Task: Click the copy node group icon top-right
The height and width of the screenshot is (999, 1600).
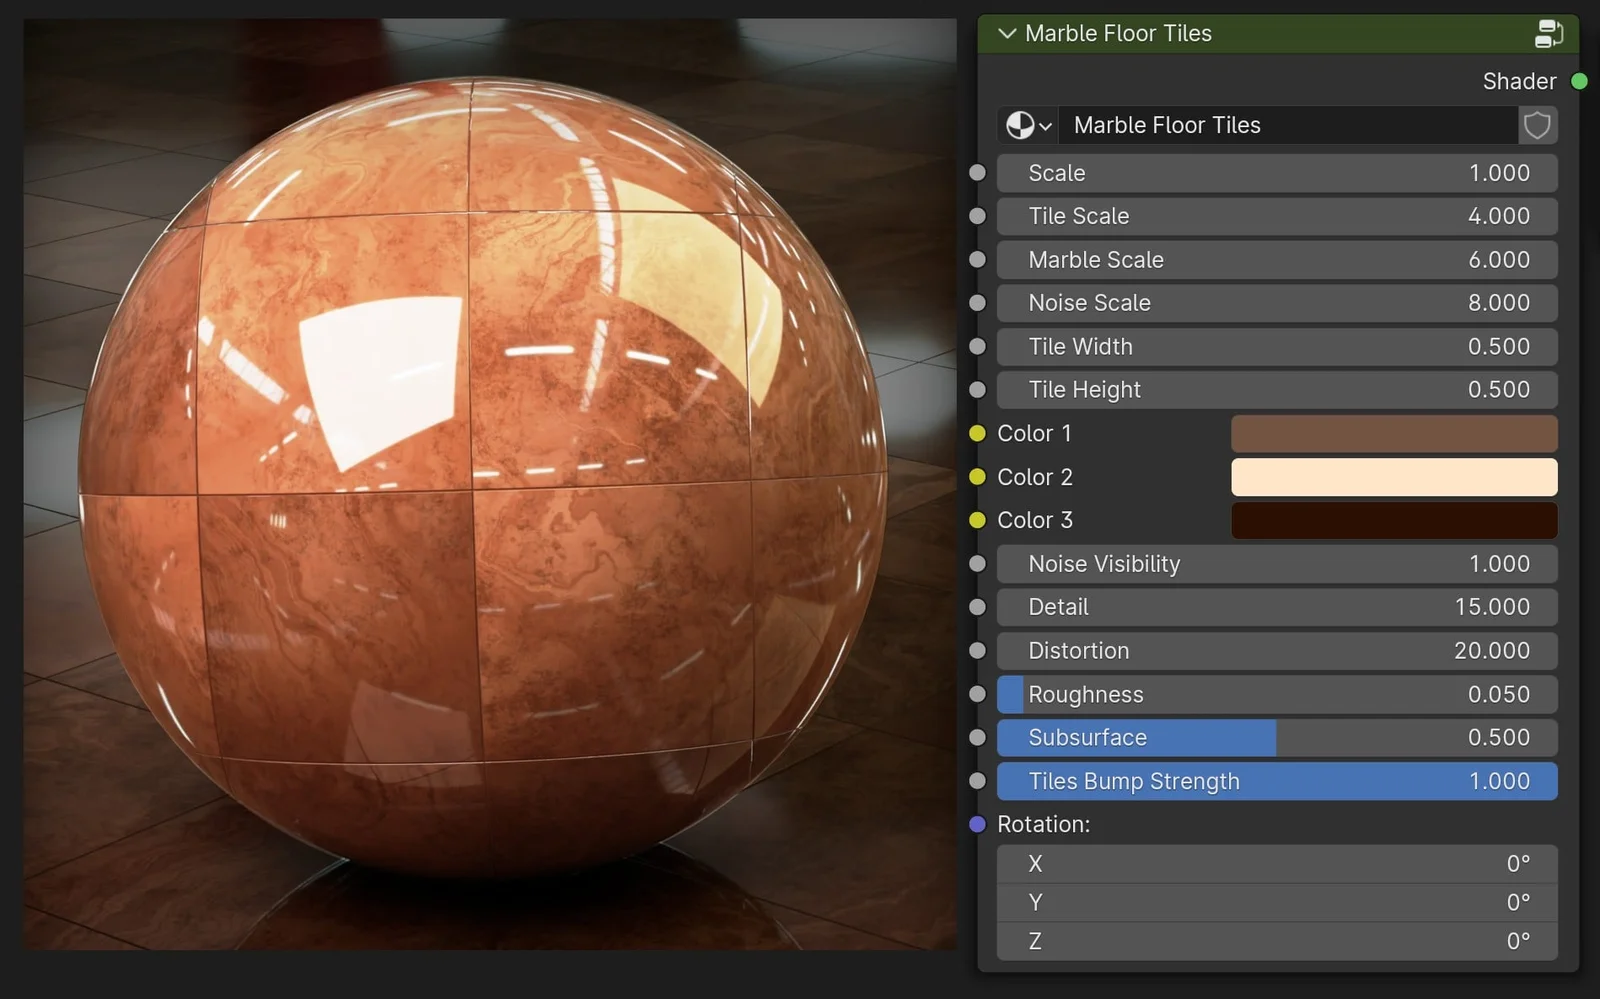Action: pyautogui.click(x=1549, y=33)
